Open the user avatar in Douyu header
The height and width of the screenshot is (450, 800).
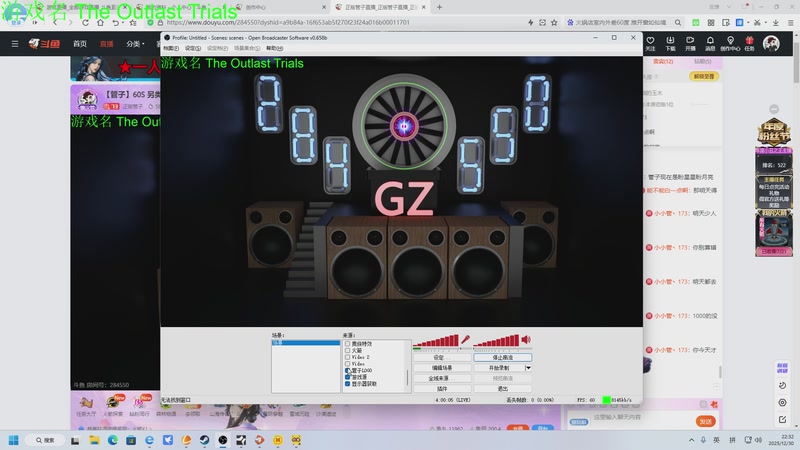point(771,43)
